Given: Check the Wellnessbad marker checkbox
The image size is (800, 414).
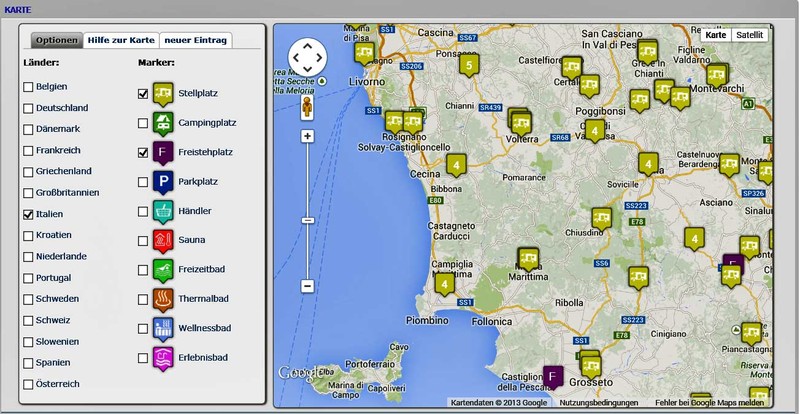Looking at the screenshot, I should pos(143,328).
